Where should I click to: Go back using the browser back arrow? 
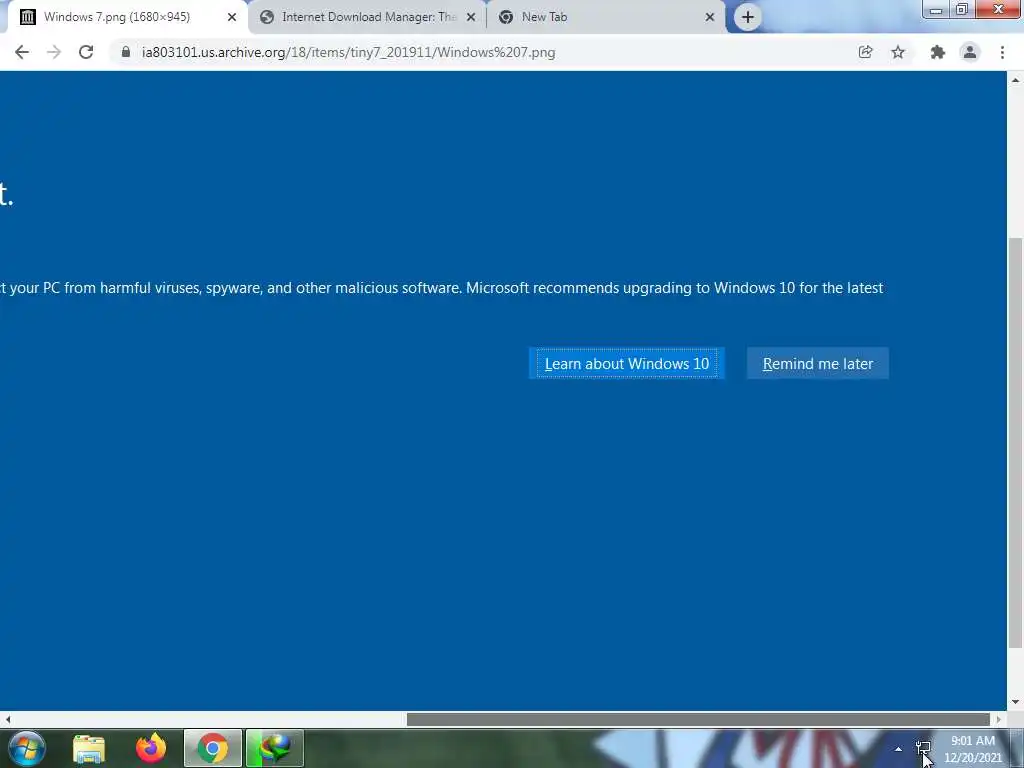22,52
